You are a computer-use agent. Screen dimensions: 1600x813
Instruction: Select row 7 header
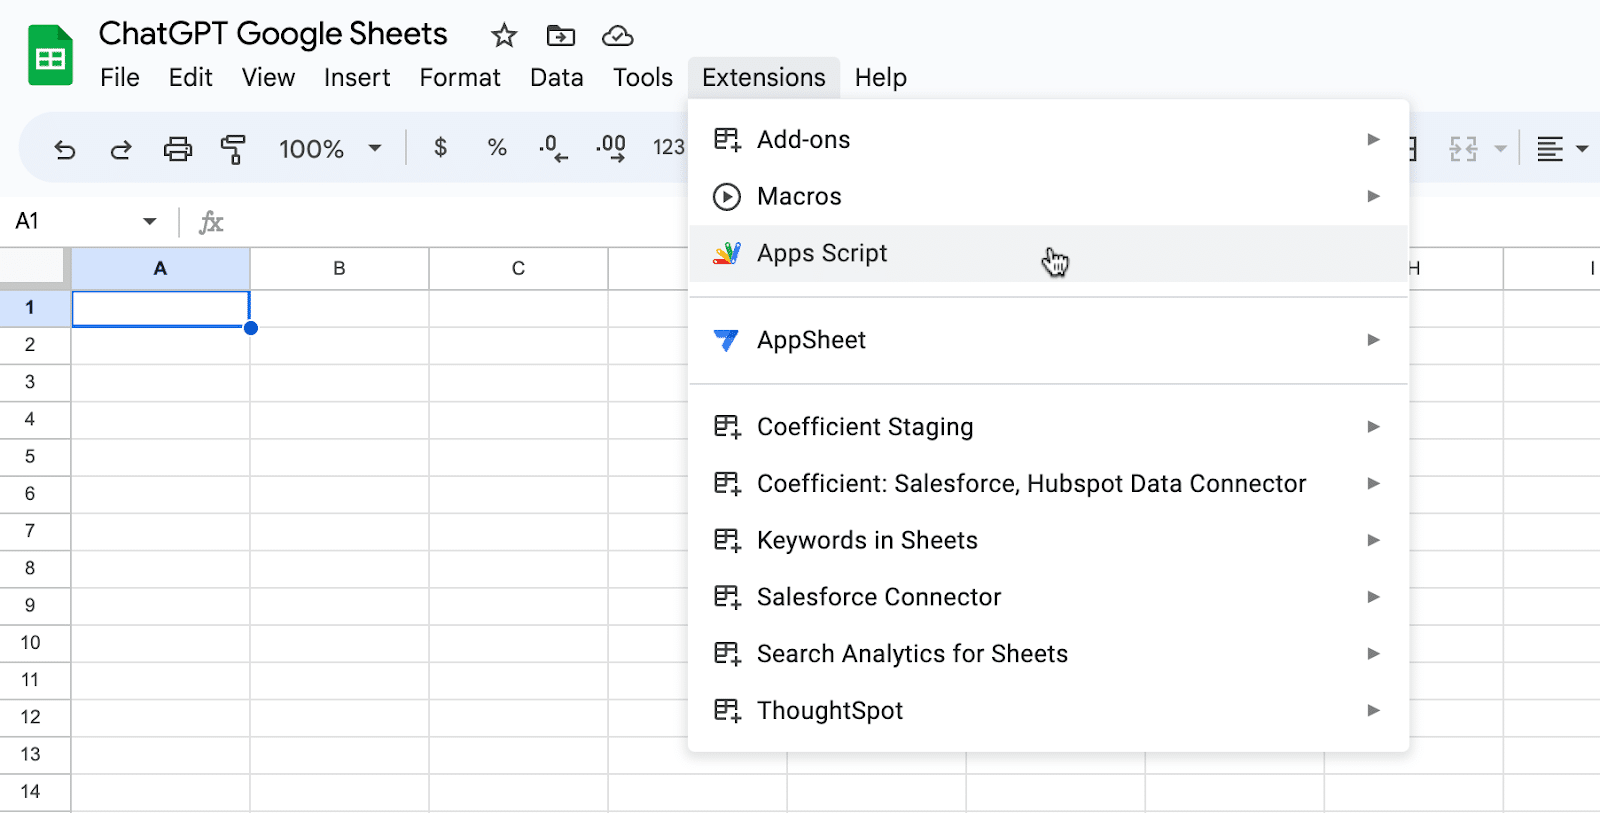(x=35, y=531)
